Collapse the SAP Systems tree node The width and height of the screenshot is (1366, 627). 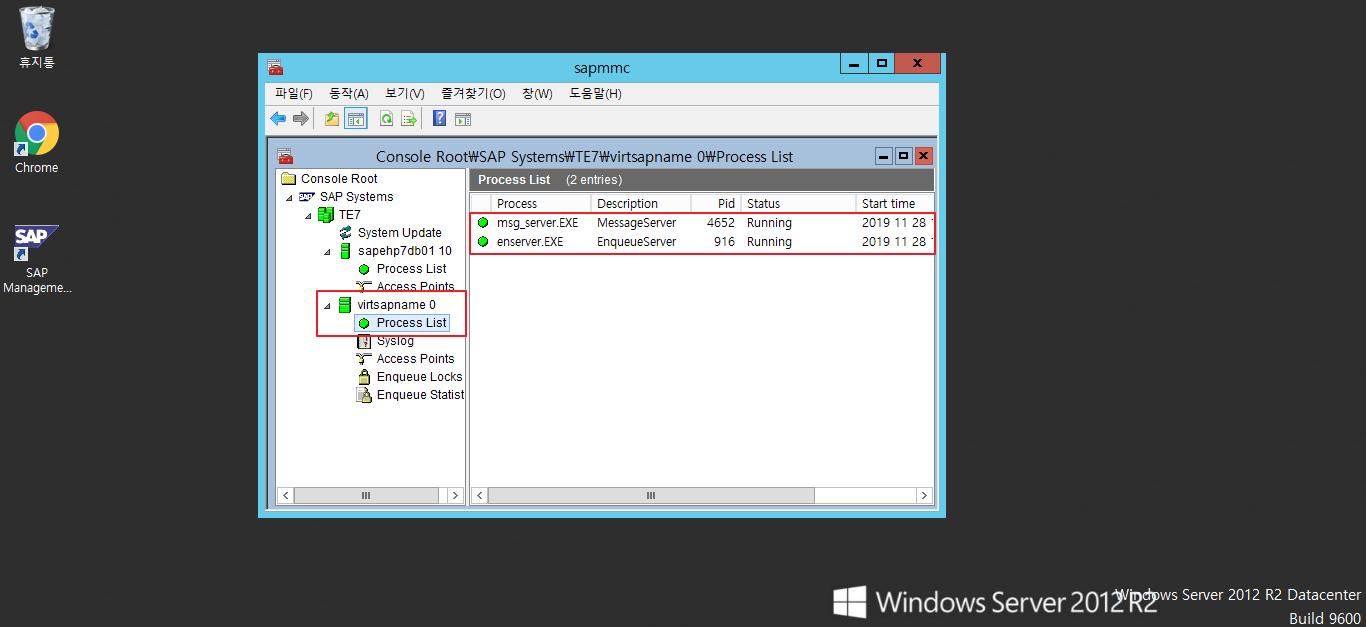289,198
